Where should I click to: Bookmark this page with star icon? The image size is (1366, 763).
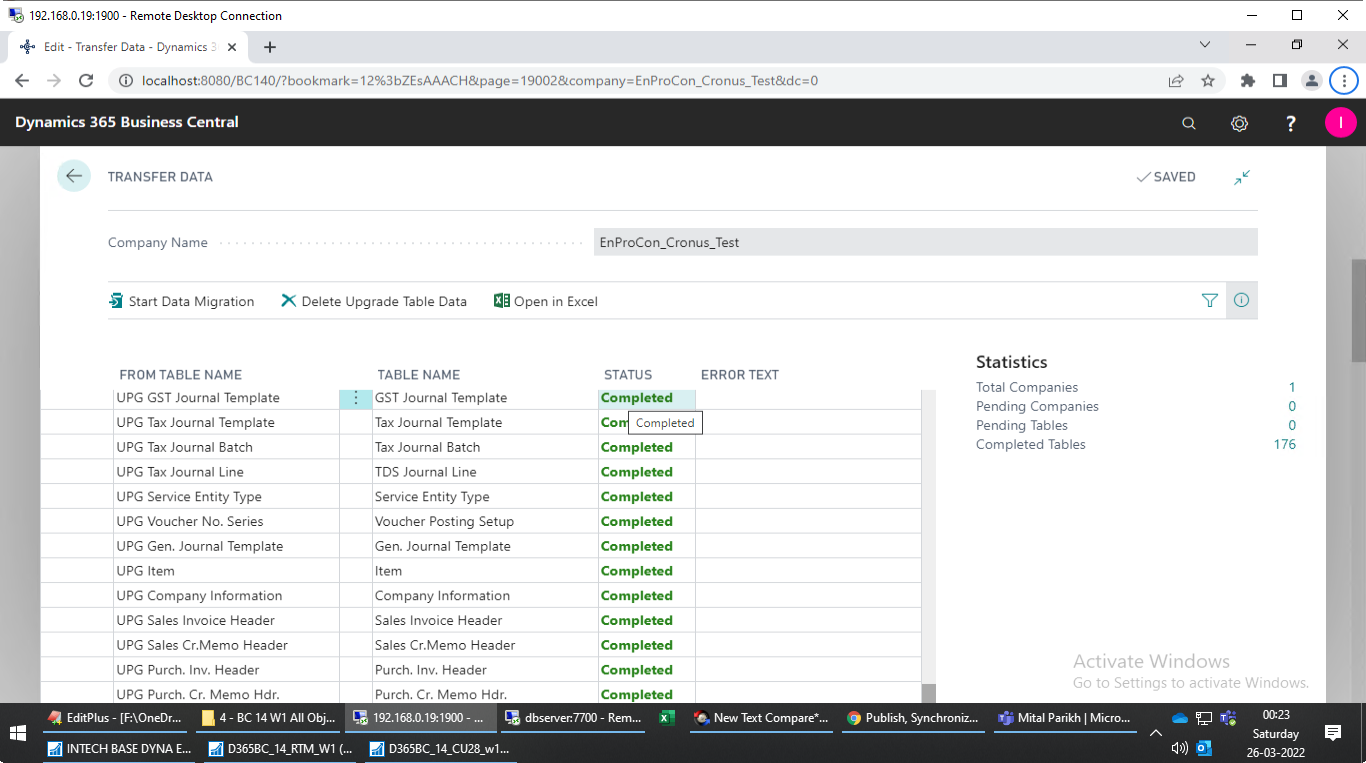[1207, 81]
